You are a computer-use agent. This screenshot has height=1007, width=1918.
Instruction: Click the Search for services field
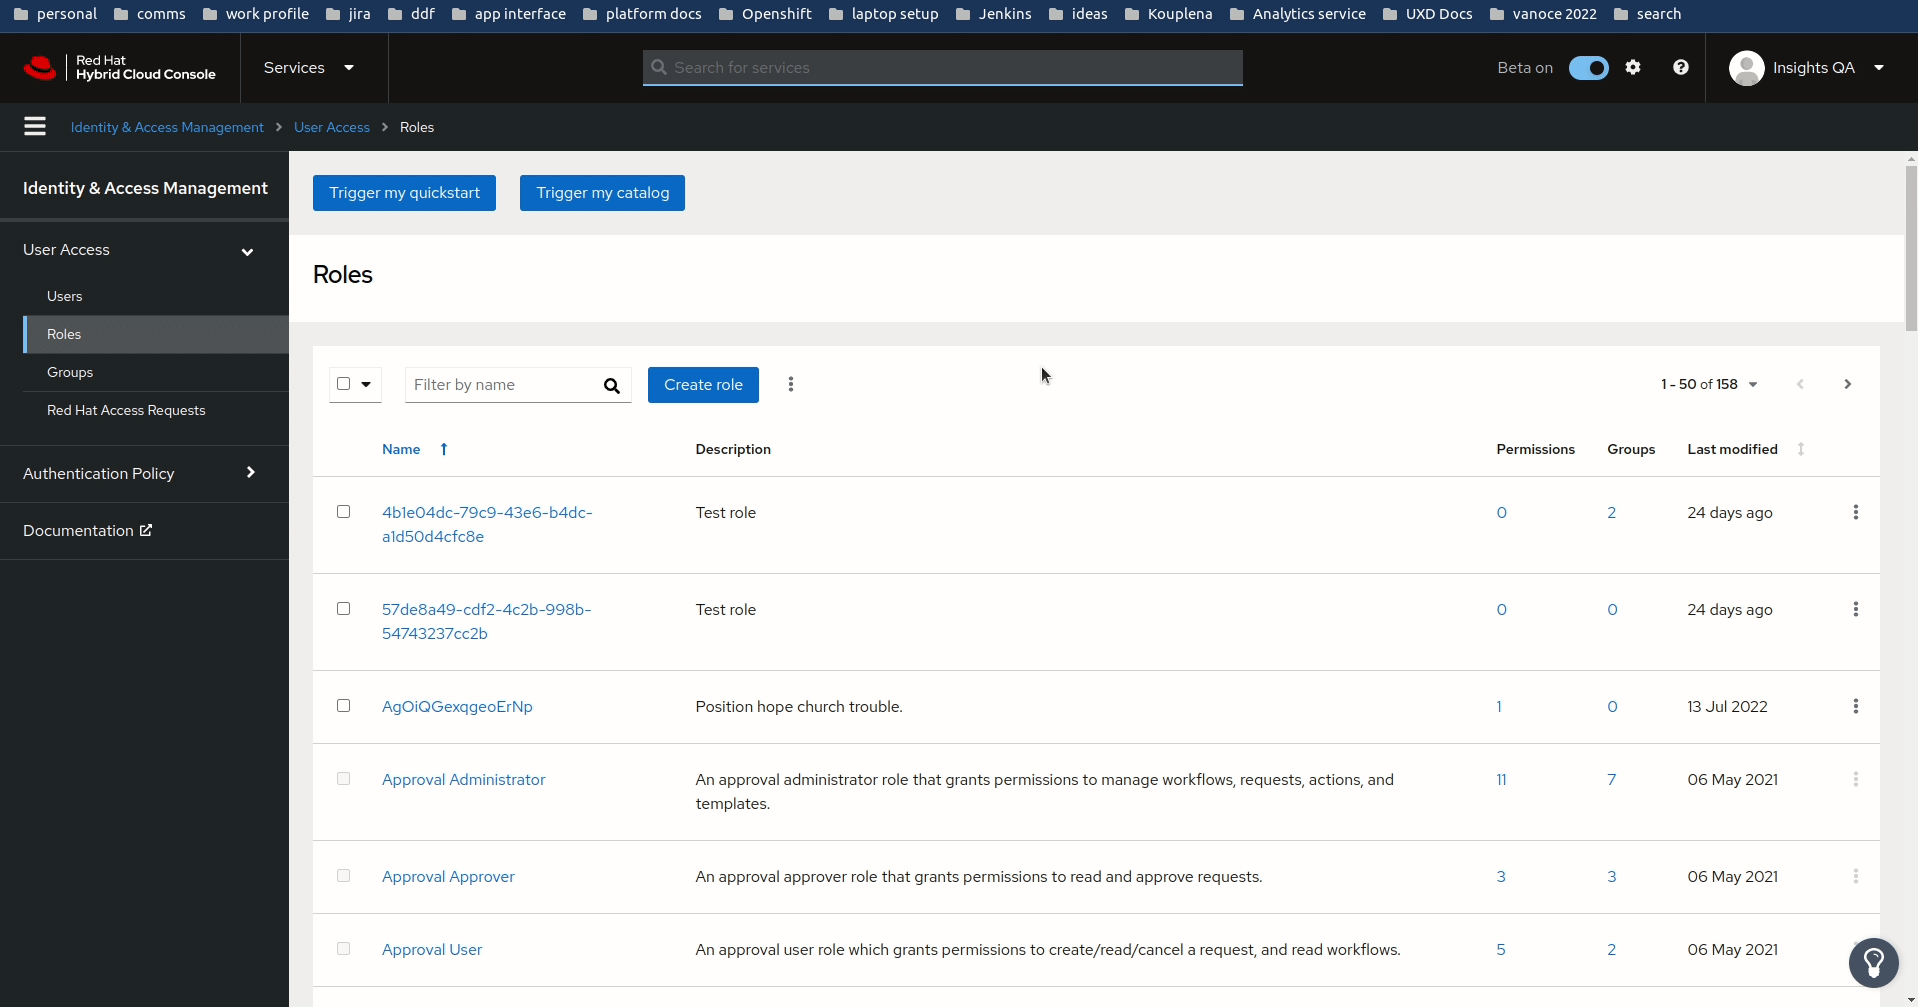(943, 67)
